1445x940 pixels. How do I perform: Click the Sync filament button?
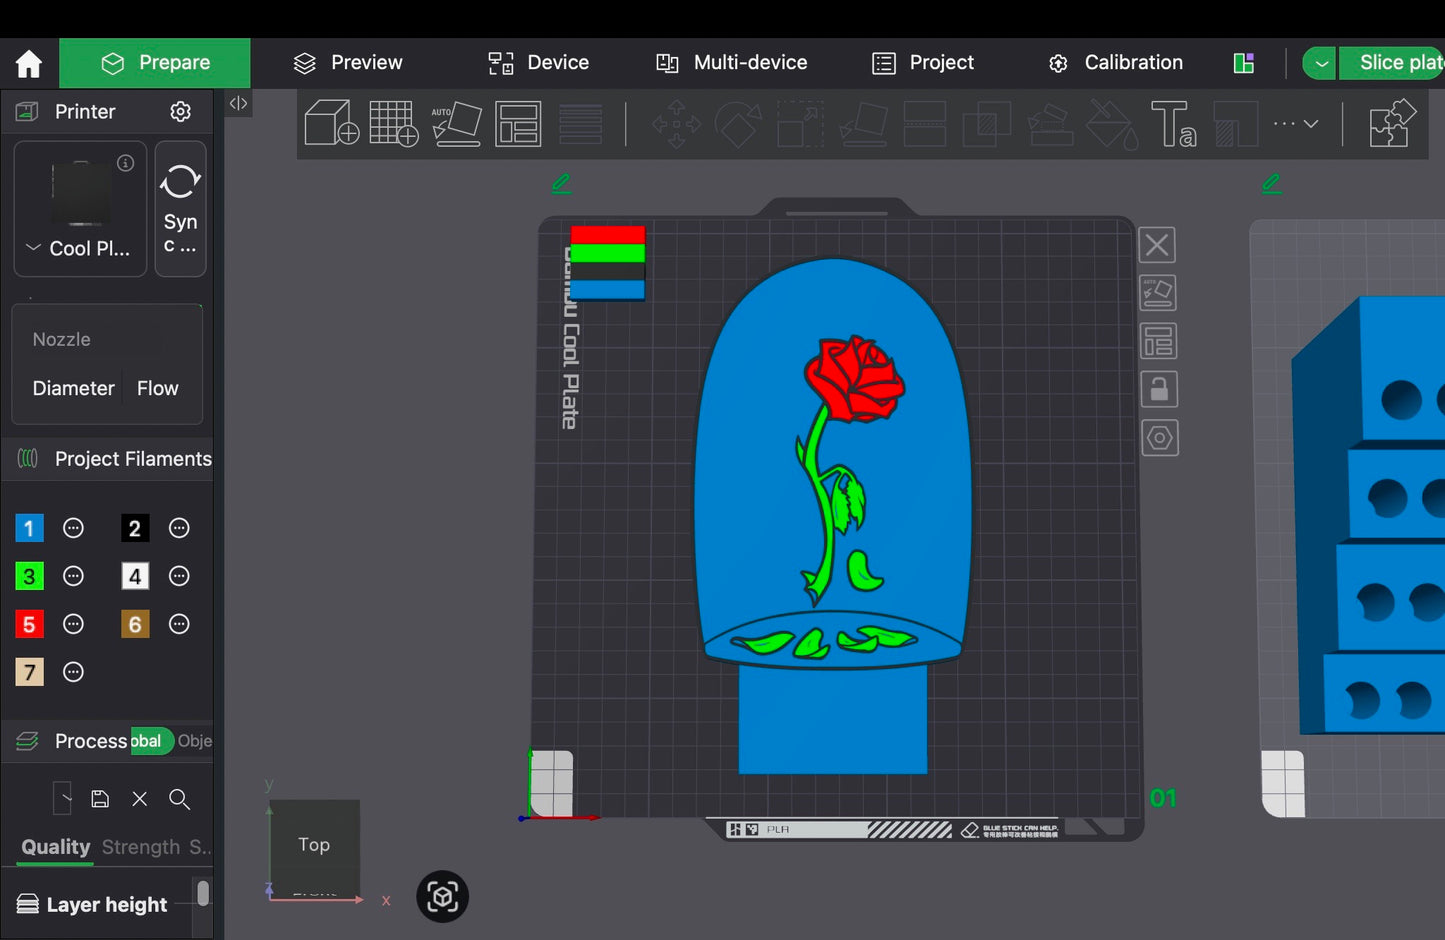(181, 208)
